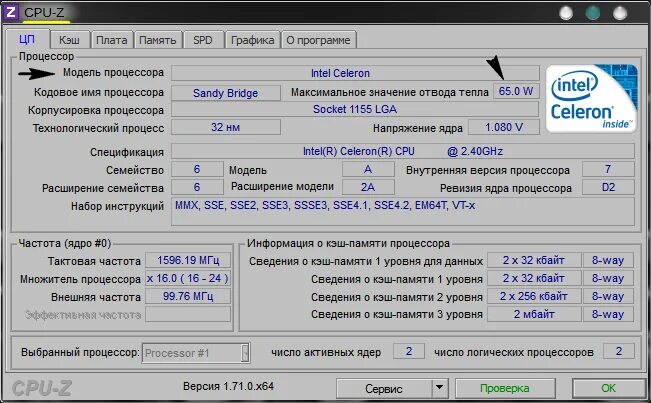
Task: Click the Внутренняя версия процессора value 7
Action: 608,169
